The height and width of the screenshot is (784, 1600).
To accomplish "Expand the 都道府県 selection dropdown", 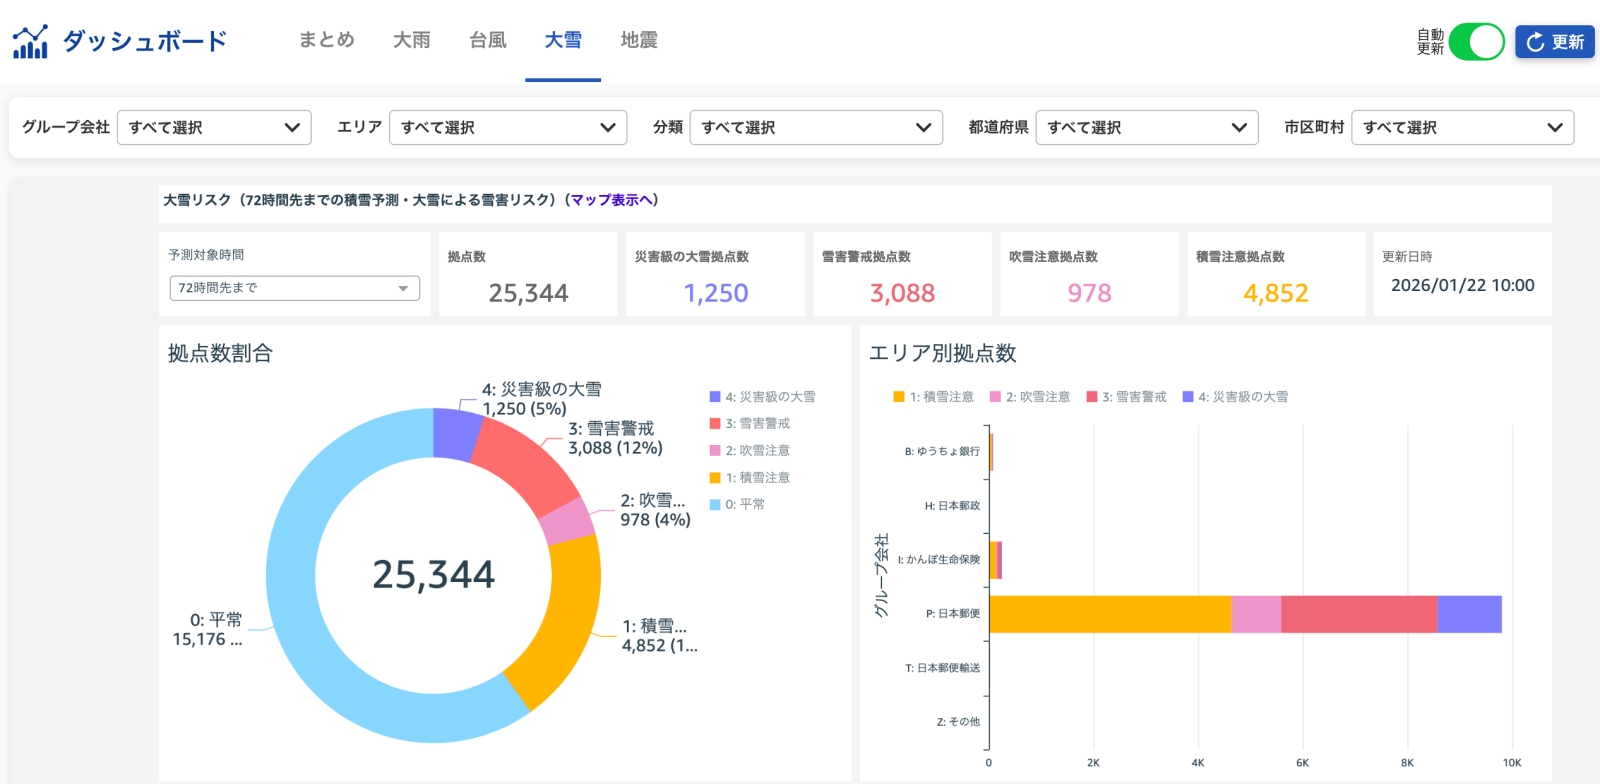I will 1146,127.
